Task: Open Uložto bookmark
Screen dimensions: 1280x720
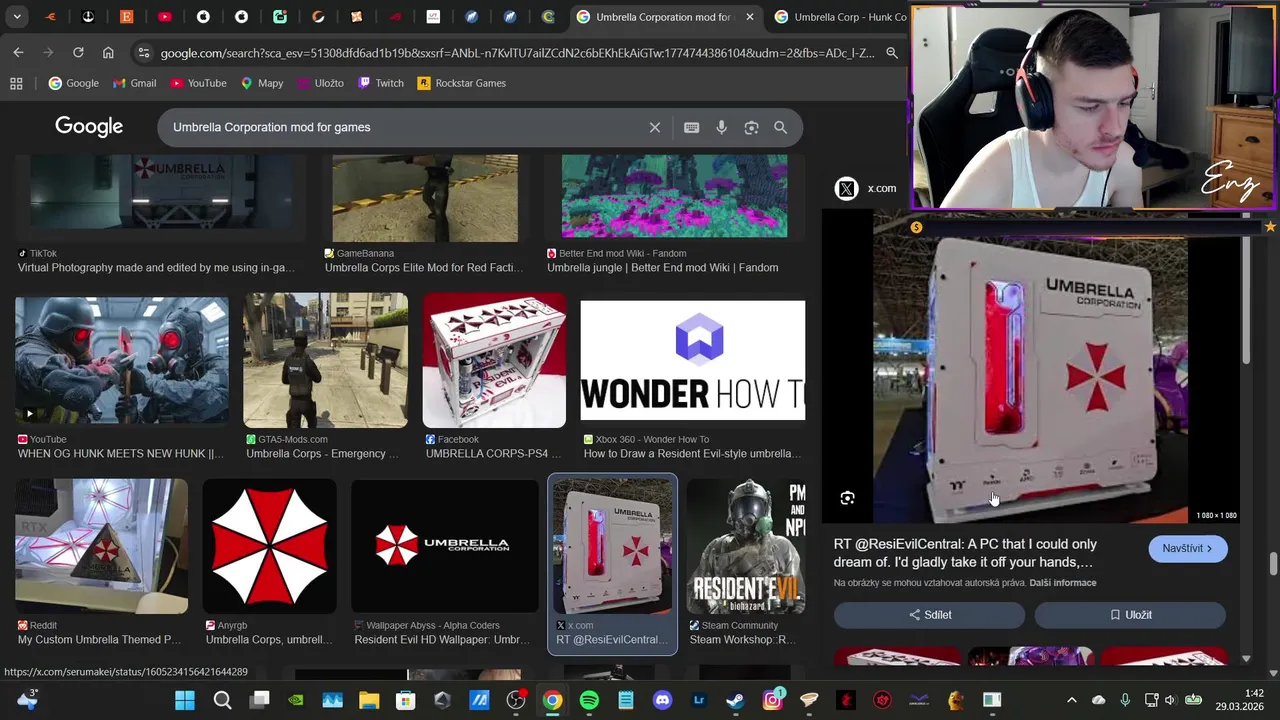Action: point(320,83)
